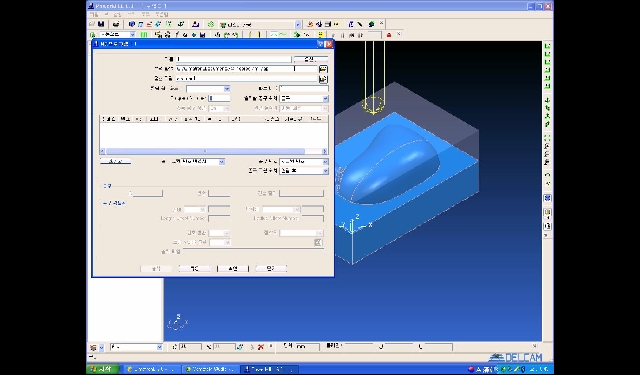Click the green circular icon in main toolbar
640x375 pixels.
tap(211, 24)
